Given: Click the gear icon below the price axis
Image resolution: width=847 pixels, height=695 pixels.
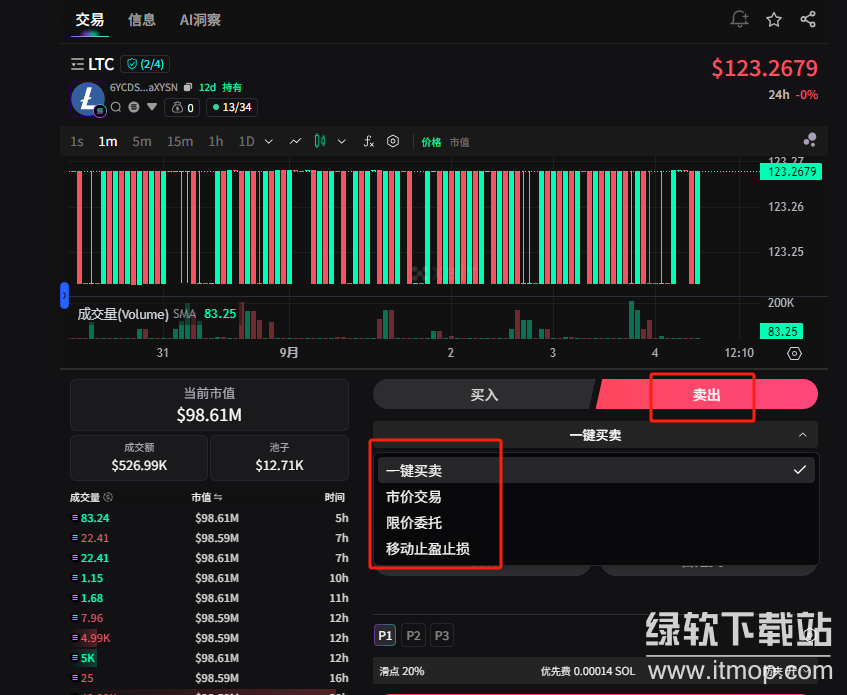Looking at the screenshot, I should [794, 353].
